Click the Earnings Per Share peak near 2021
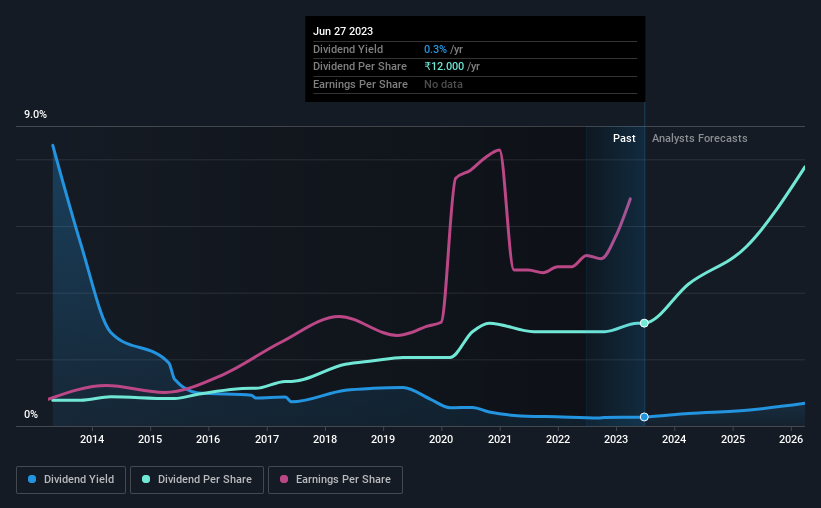This screenshot has width=821, height=508. click(x=500, y=150)
